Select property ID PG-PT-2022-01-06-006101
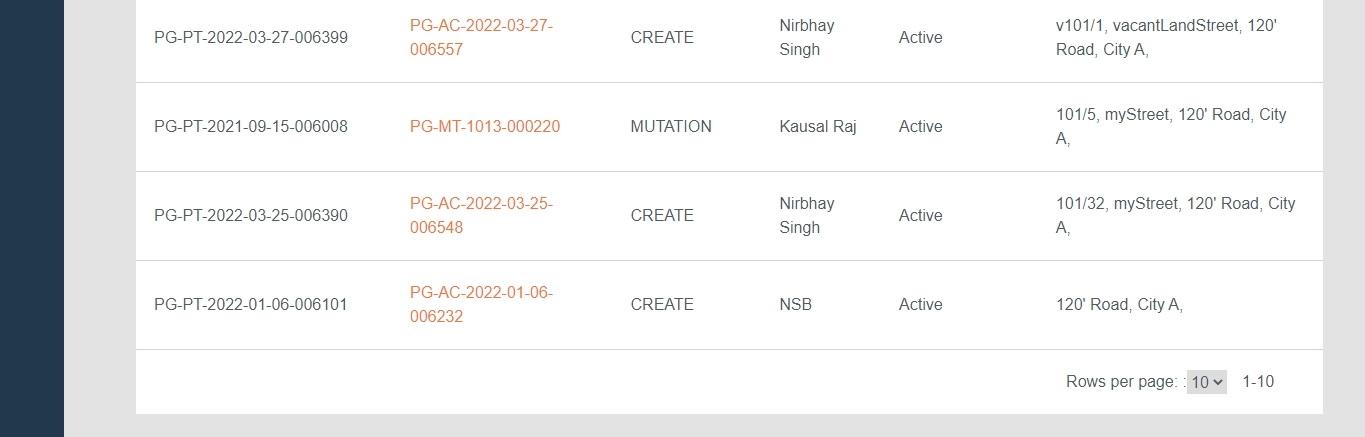 pyautogui.click(x=251, y=304)
